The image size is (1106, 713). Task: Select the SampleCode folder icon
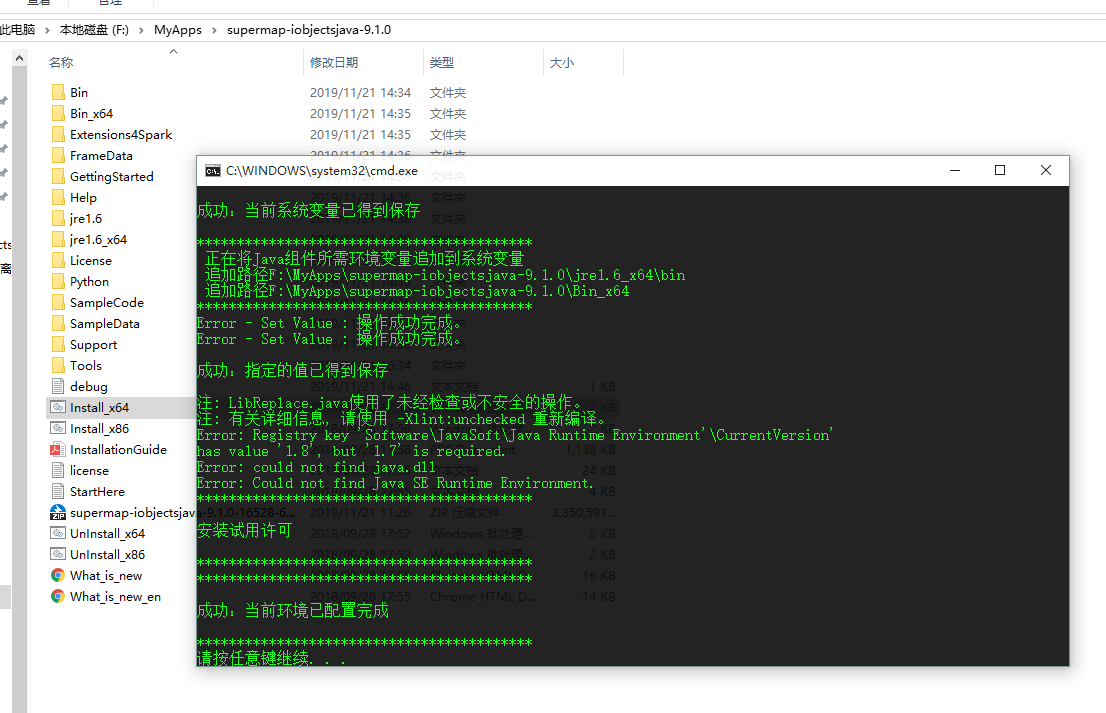[x=58, y=303]
